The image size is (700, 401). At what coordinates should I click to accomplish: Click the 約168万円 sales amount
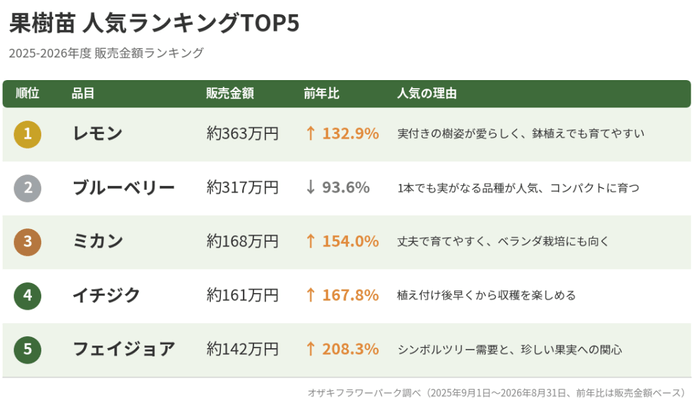(242, 242)
